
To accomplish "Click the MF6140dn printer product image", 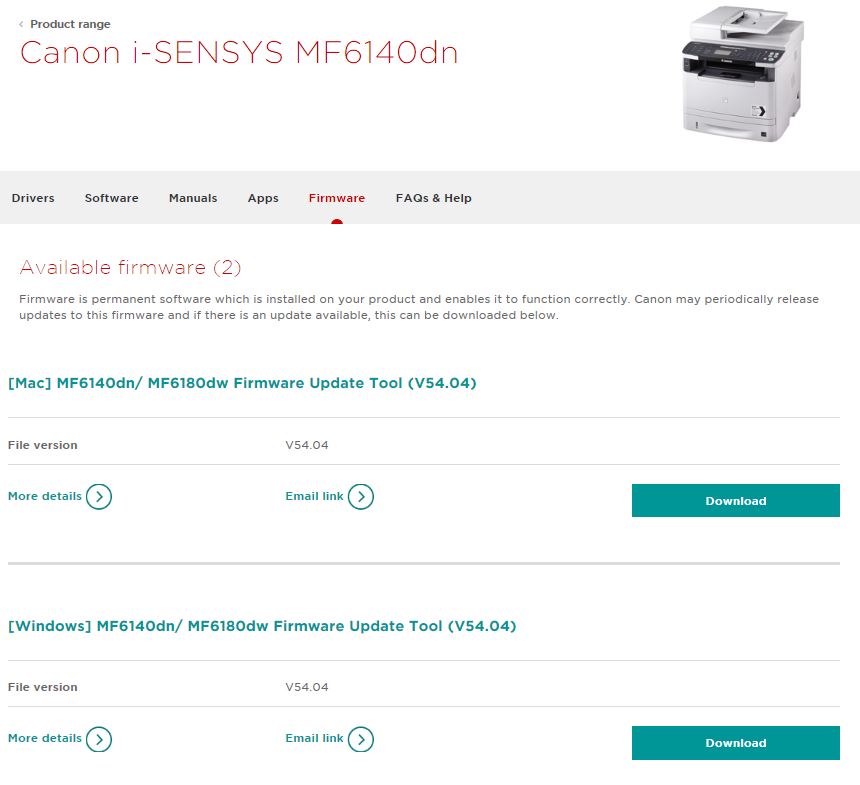I will tap(743, 74).
